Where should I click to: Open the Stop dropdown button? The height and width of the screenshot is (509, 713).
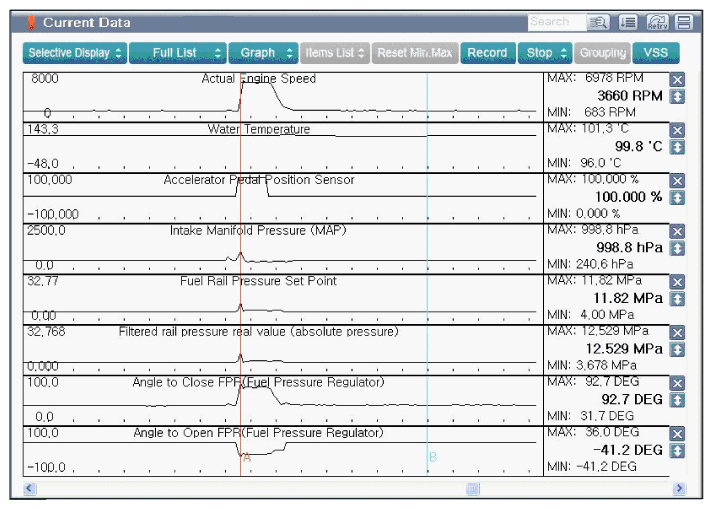tap(545, 53)
